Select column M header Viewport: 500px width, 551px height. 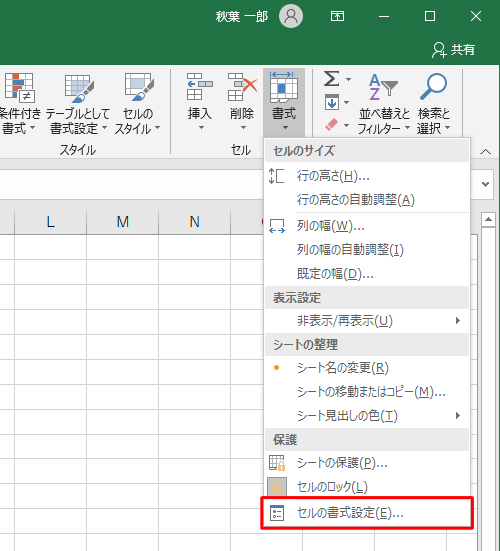[123, 222]
